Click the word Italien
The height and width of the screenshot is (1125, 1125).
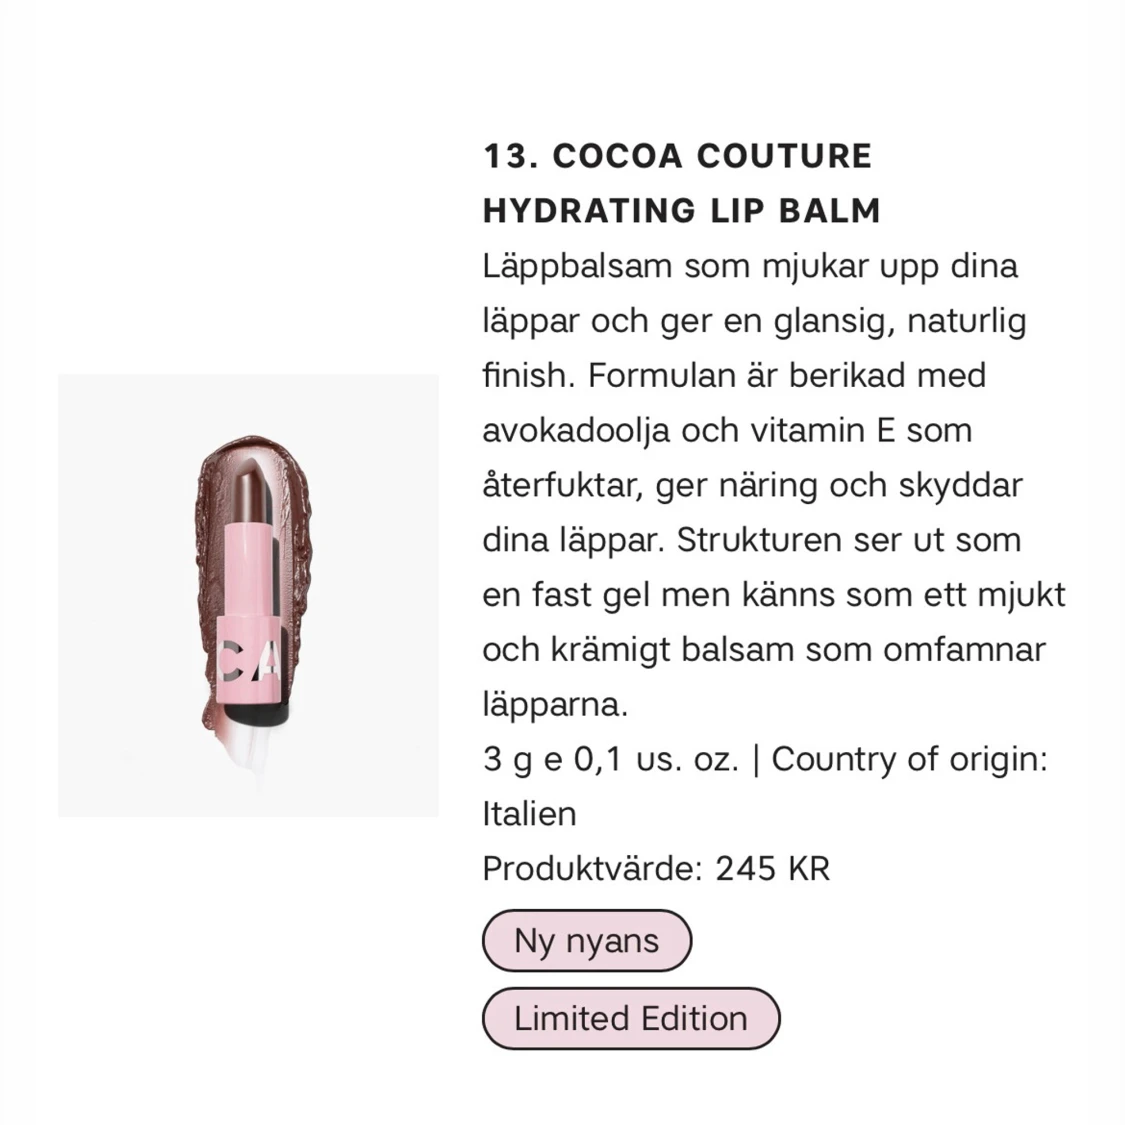pyautogui.click(x=529, y=814)
